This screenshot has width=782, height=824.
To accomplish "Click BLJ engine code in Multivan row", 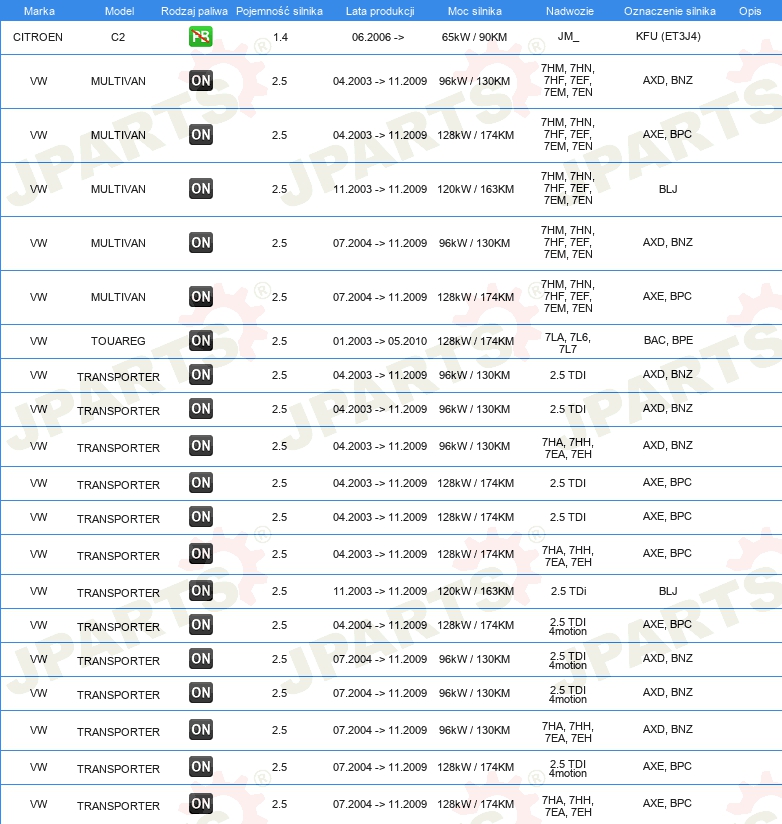I will coord(668,189).
